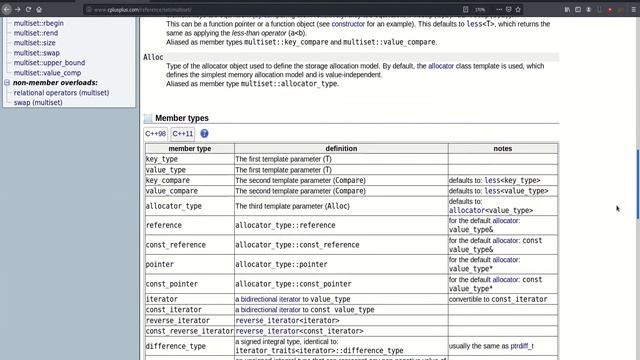
Task: Switch to the C++98 tab
Action: point(156,133)
